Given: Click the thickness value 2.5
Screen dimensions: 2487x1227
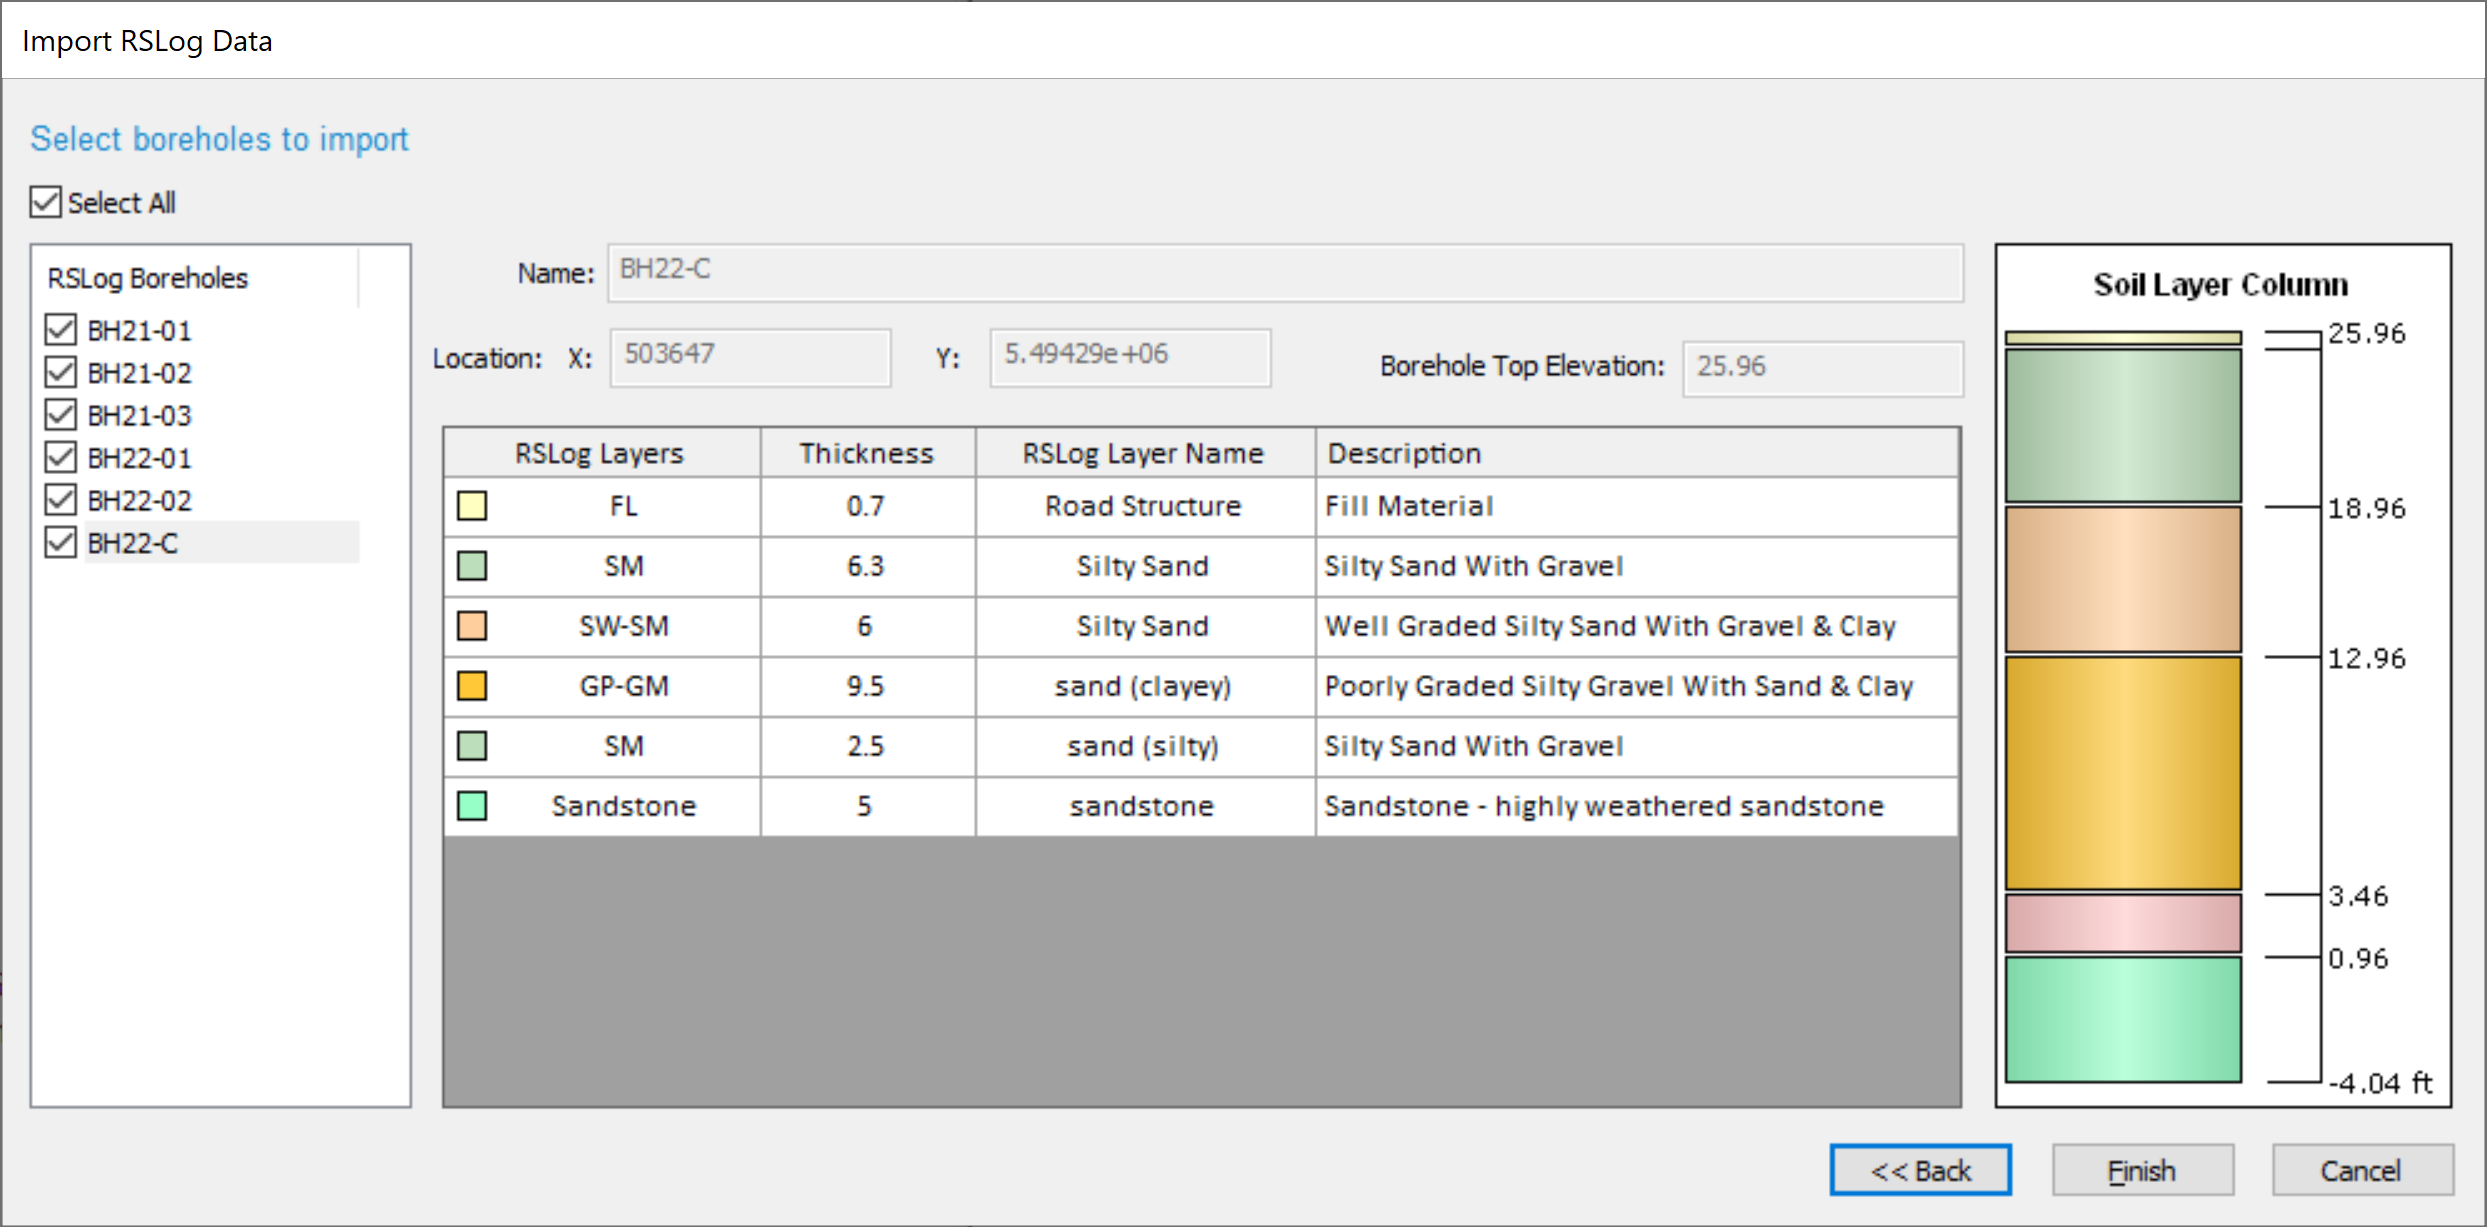Looking at the screenshot, I should pos(867,746).
